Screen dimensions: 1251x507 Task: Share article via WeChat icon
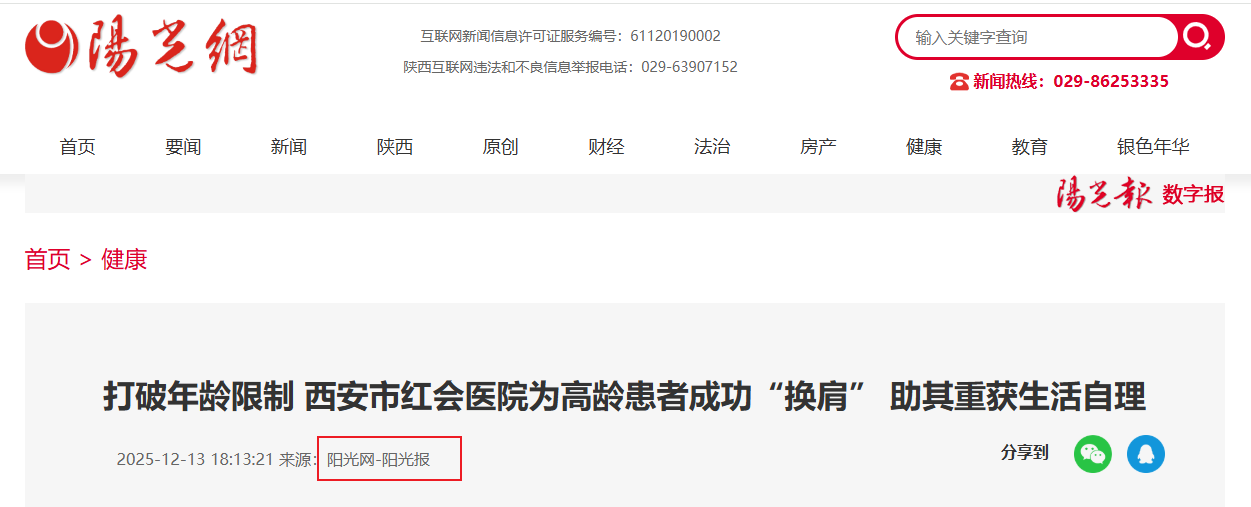click(1093, 454)
